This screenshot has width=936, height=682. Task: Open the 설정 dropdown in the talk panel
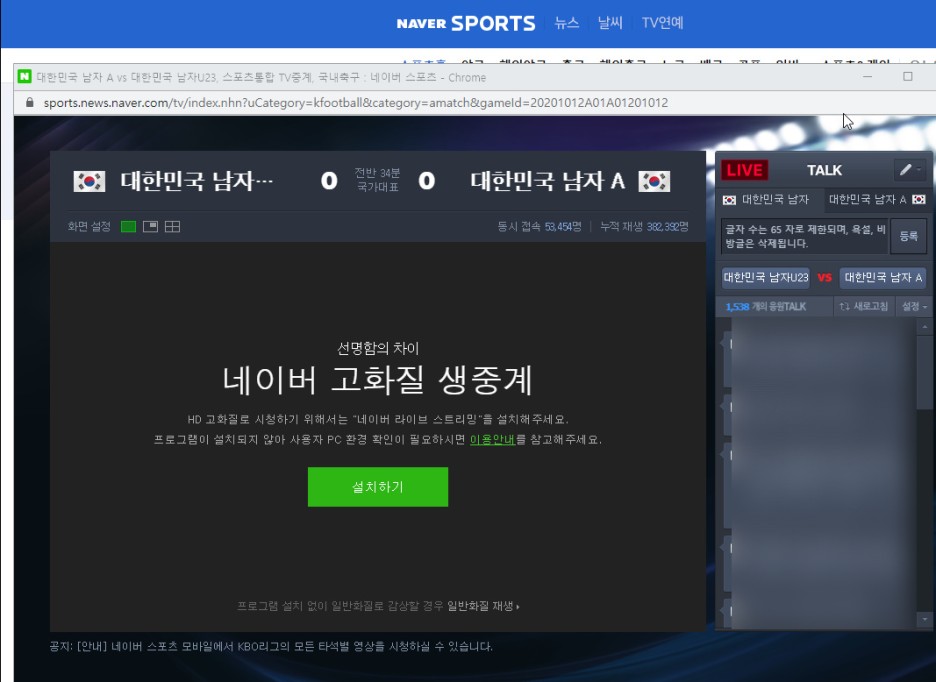pos(914,306)
